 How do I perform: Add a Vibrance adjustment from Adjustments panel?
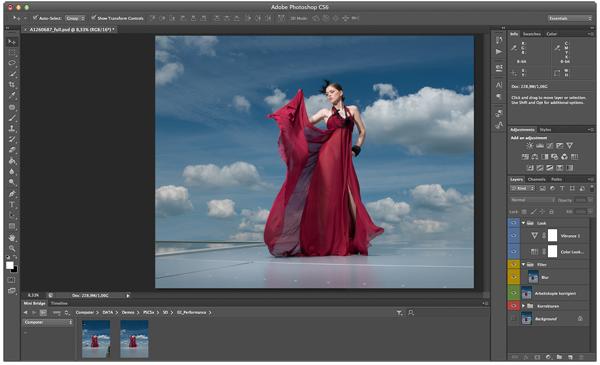pos(569,145)
